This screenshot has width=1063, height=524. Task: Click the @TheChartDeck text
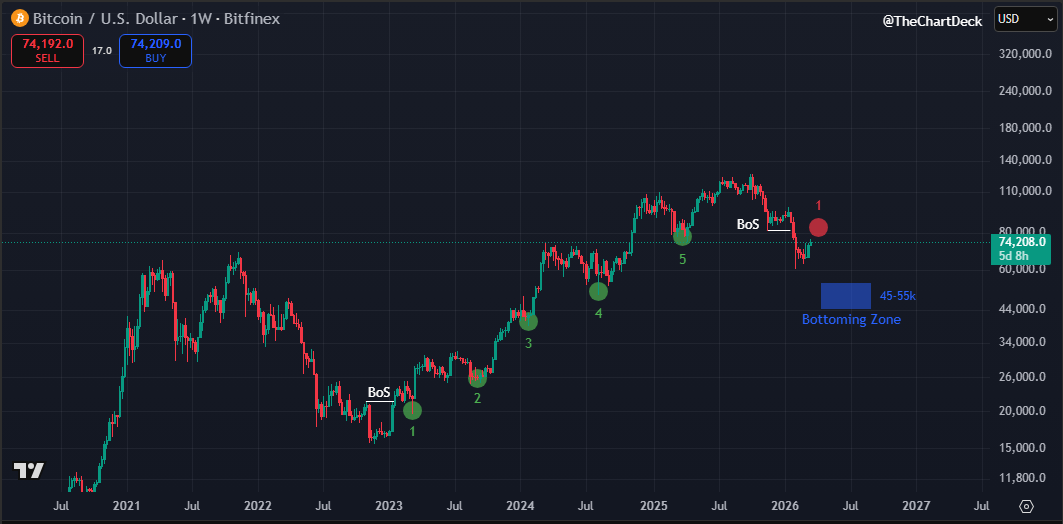[x=932, y=22]
